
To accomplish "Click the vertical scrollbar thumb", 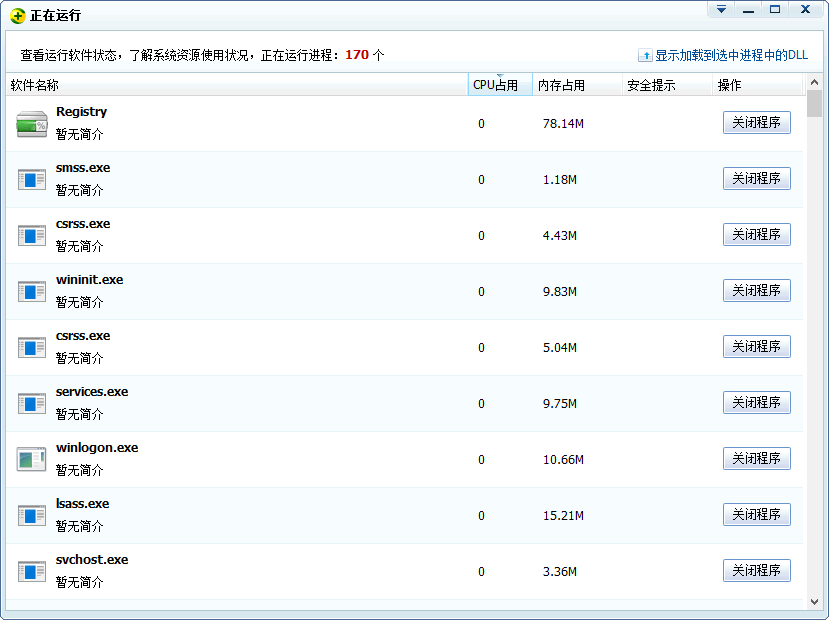I will tap(814, 104).
